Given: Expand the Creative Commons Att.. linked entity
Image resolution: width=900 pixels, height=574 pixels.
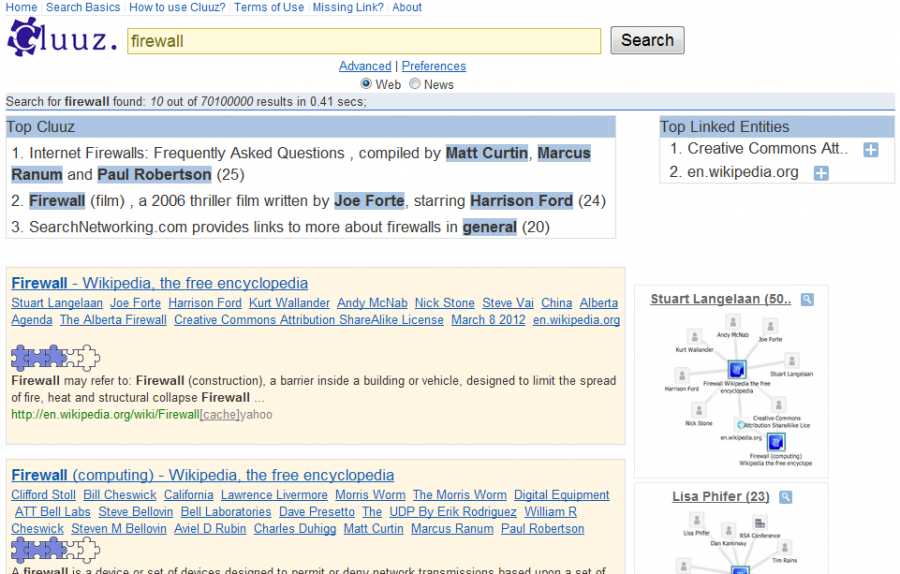Looking at the screenshot, I should coord(870,150).
